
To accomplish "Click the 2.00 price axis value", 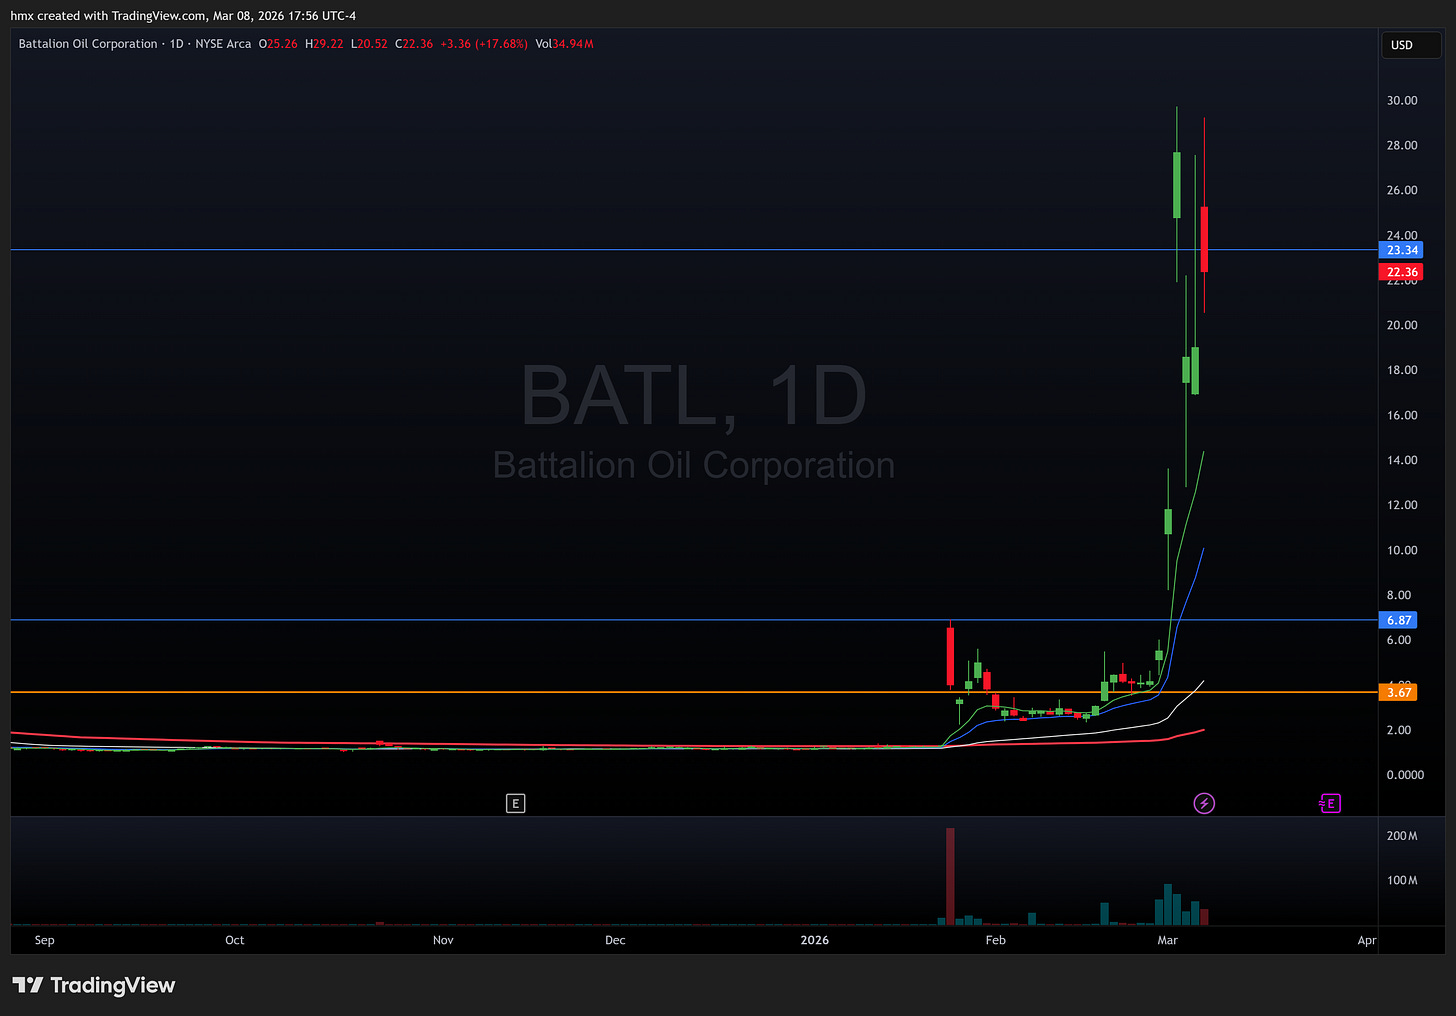I will [x=1398, y=730].
